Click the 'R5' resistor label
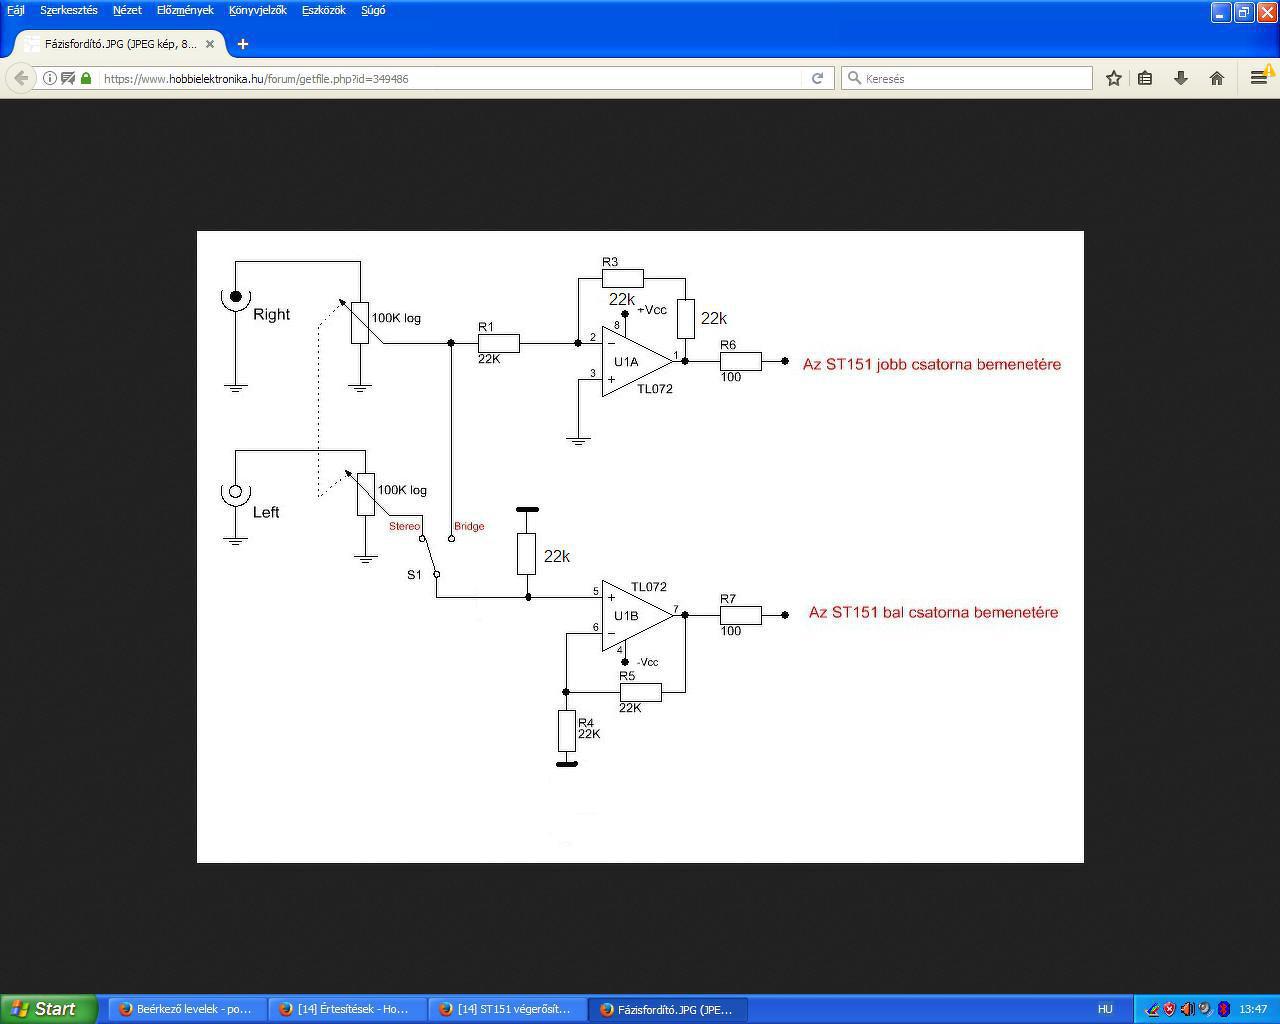The height and width of the screenshot is (1024, 1280). tap(627, 676)
